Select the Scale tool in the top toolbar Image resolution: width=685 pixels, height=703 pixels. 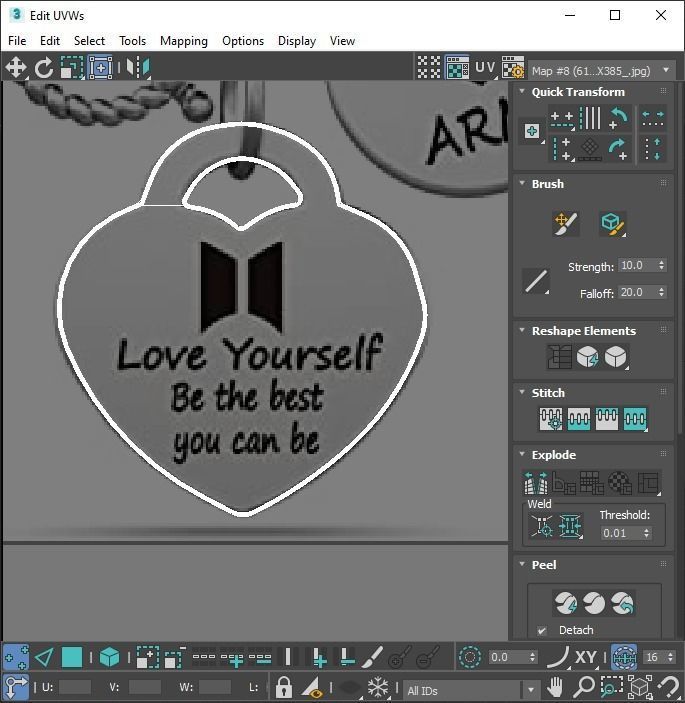click(x=72, y=67)
